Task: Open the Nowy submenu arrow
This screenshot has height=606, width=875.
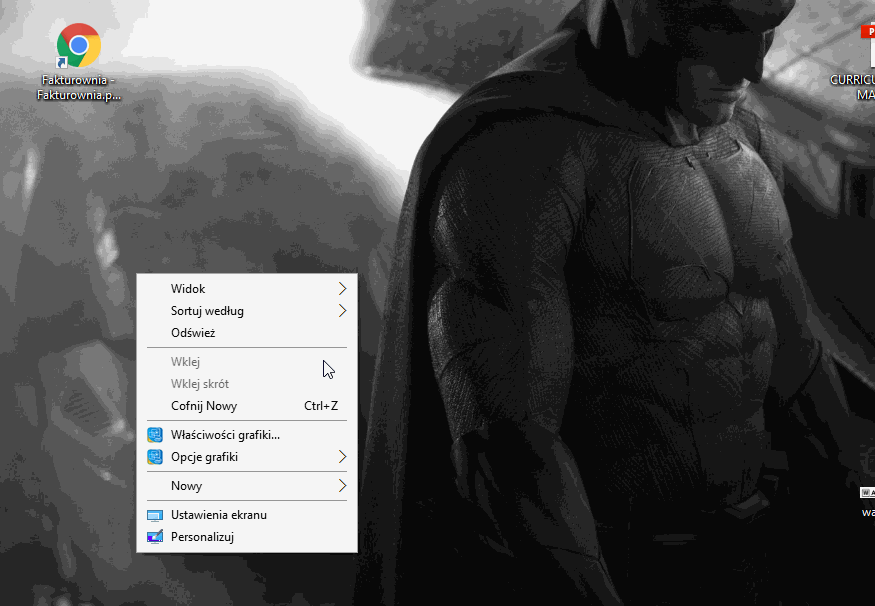Action: pyautogui.click(x=342, y=485)
